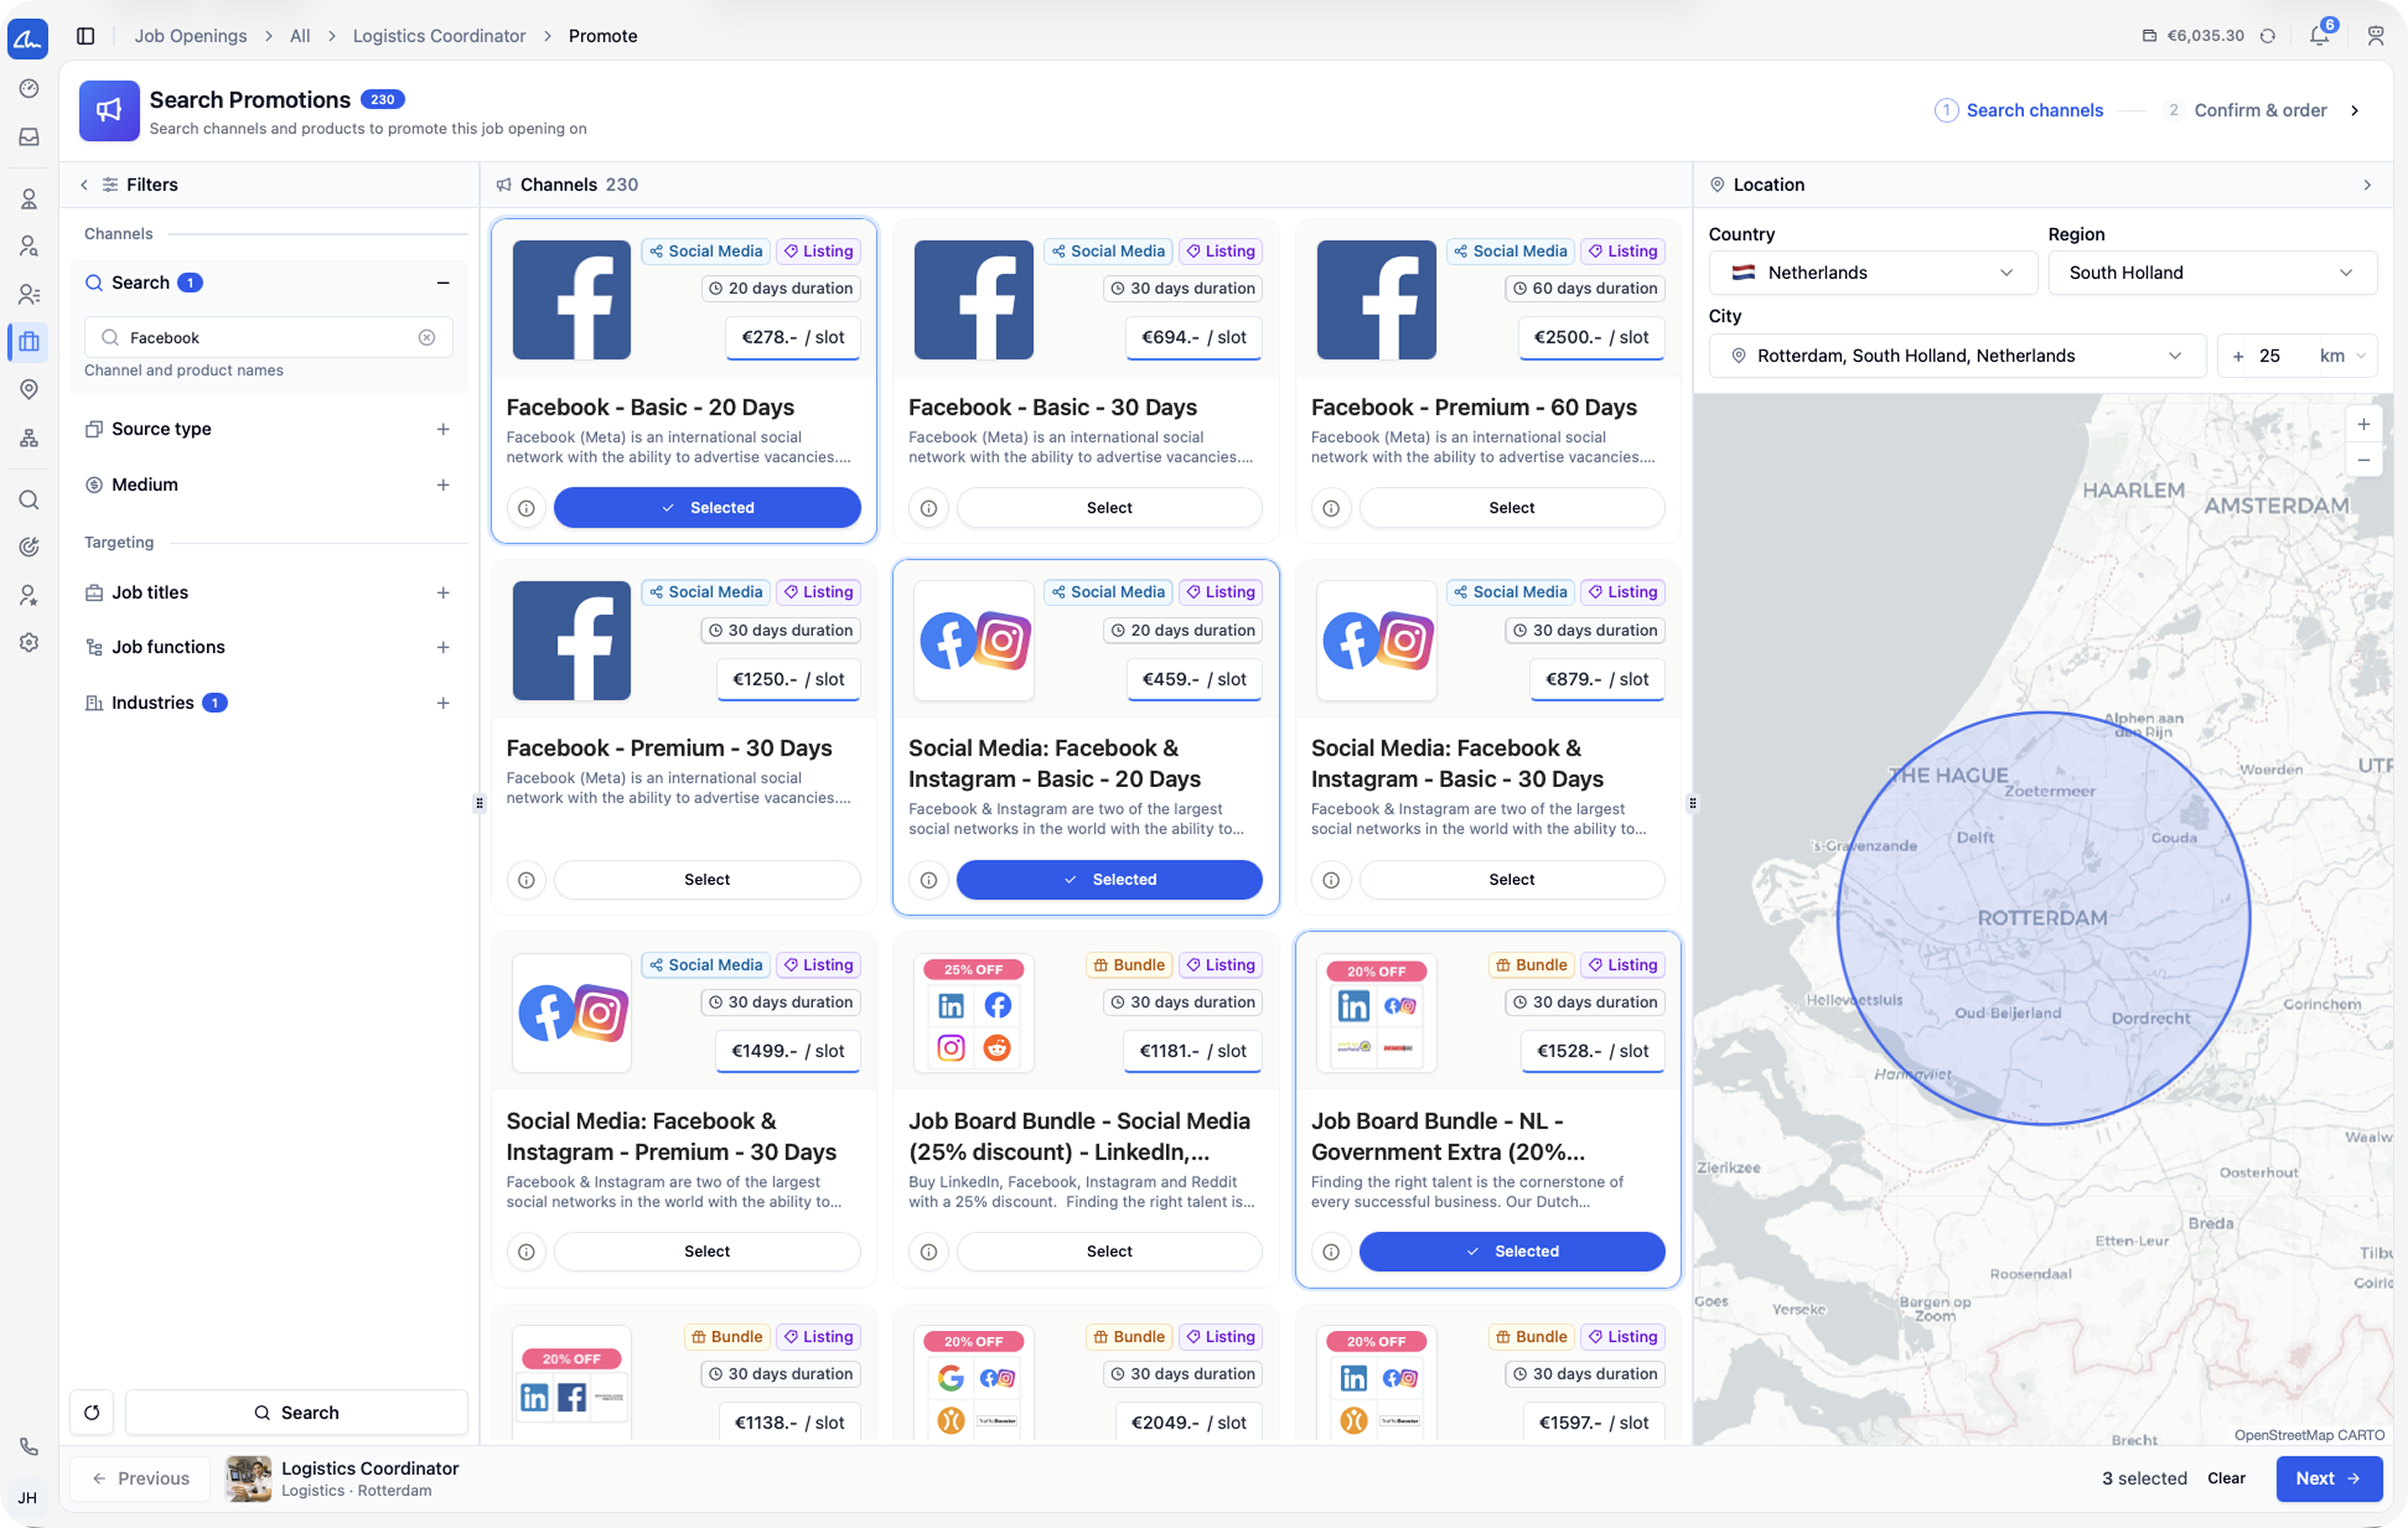Zoom out on the map
2408x1528 pixels.
click(2363, 460)
